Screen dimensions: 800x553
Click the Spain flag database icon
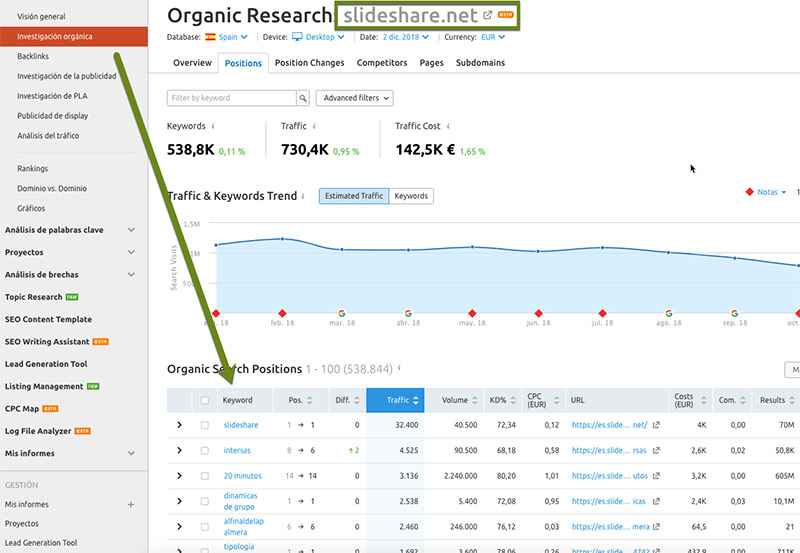click(x=210, y=37)
